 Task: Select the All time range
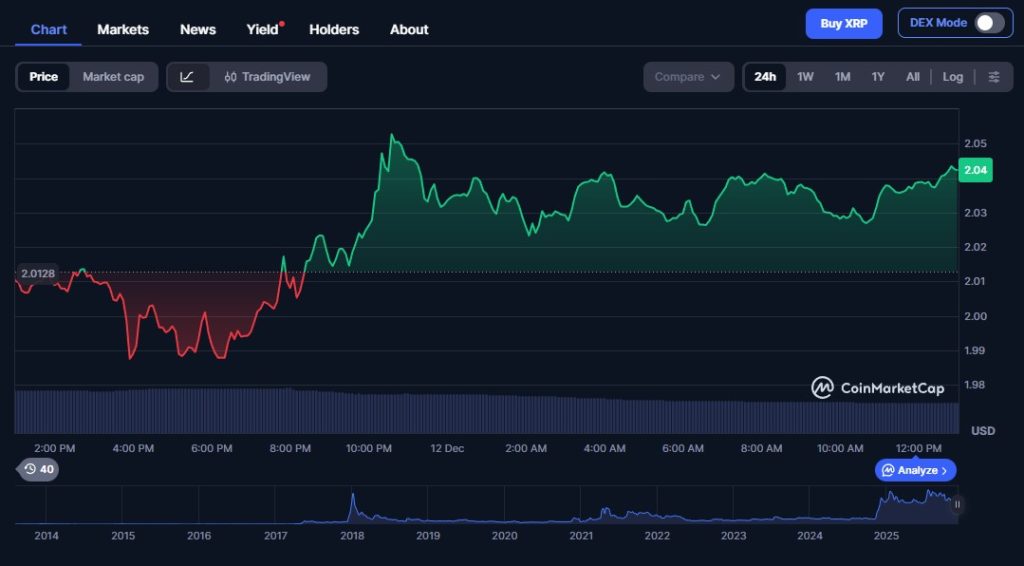click(912, 77)
